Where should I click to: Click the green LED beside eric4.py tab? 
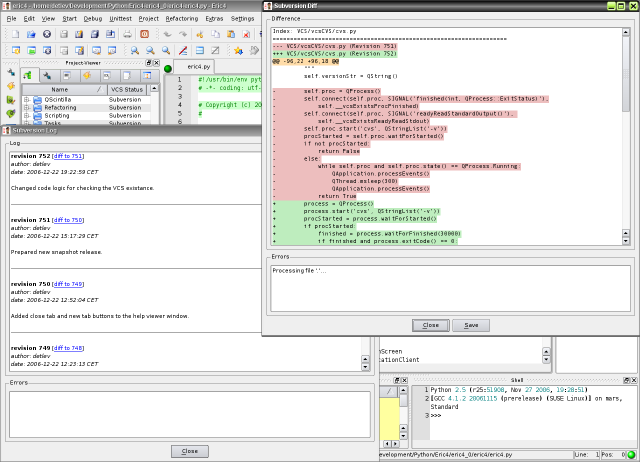pyautogui.click(x=168, y=69)
